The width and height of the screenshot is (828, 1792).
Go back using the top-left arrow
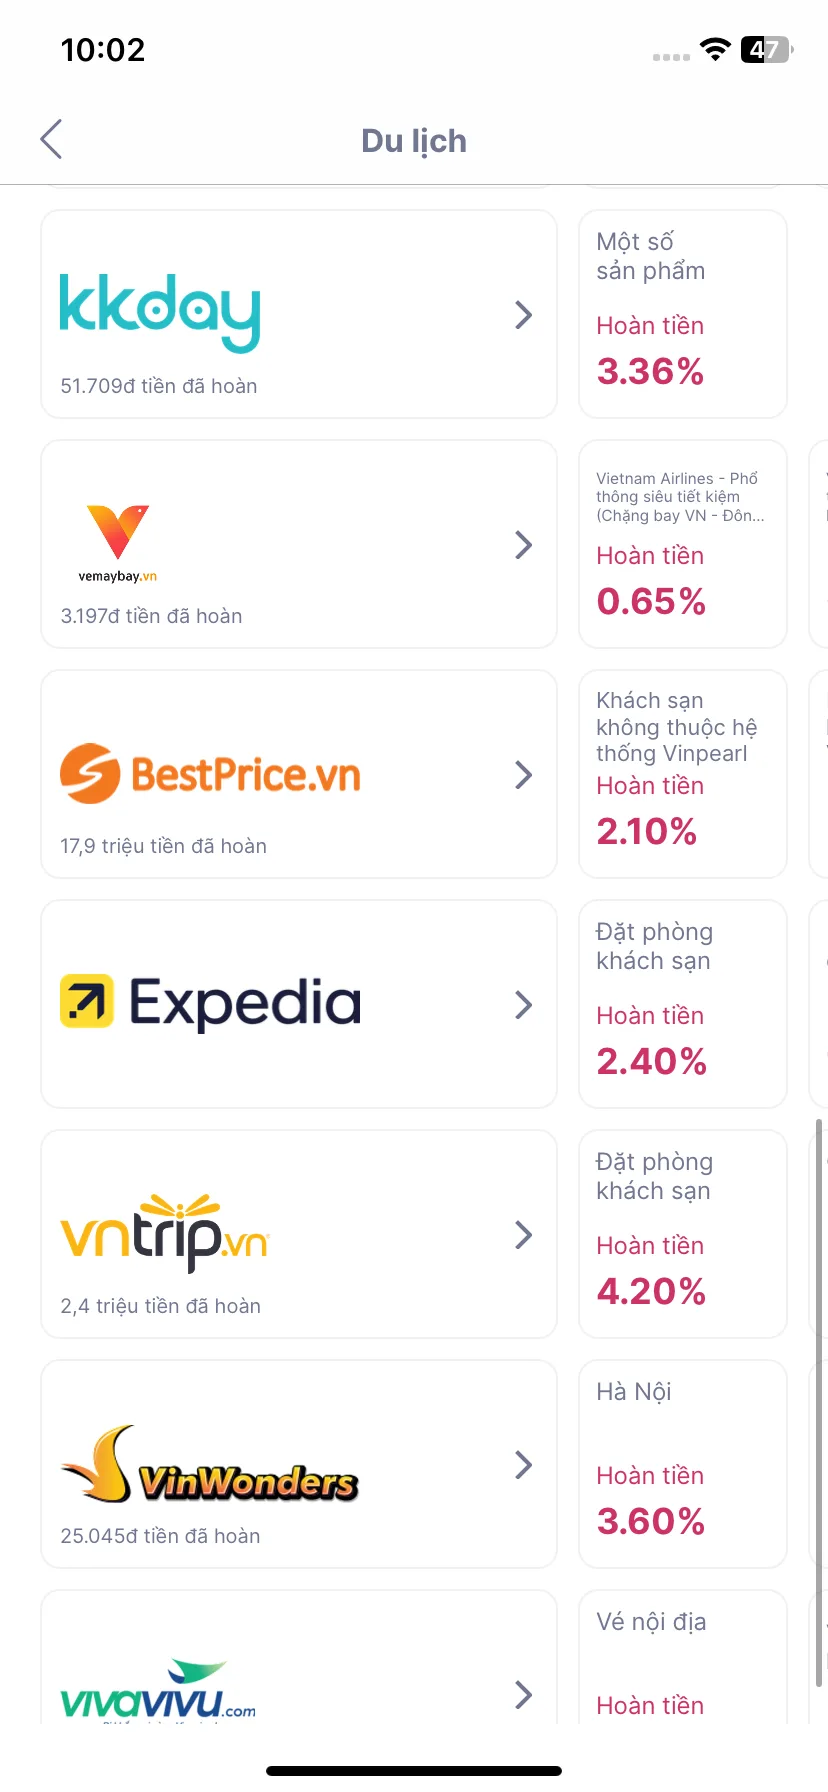coord(52,139)
